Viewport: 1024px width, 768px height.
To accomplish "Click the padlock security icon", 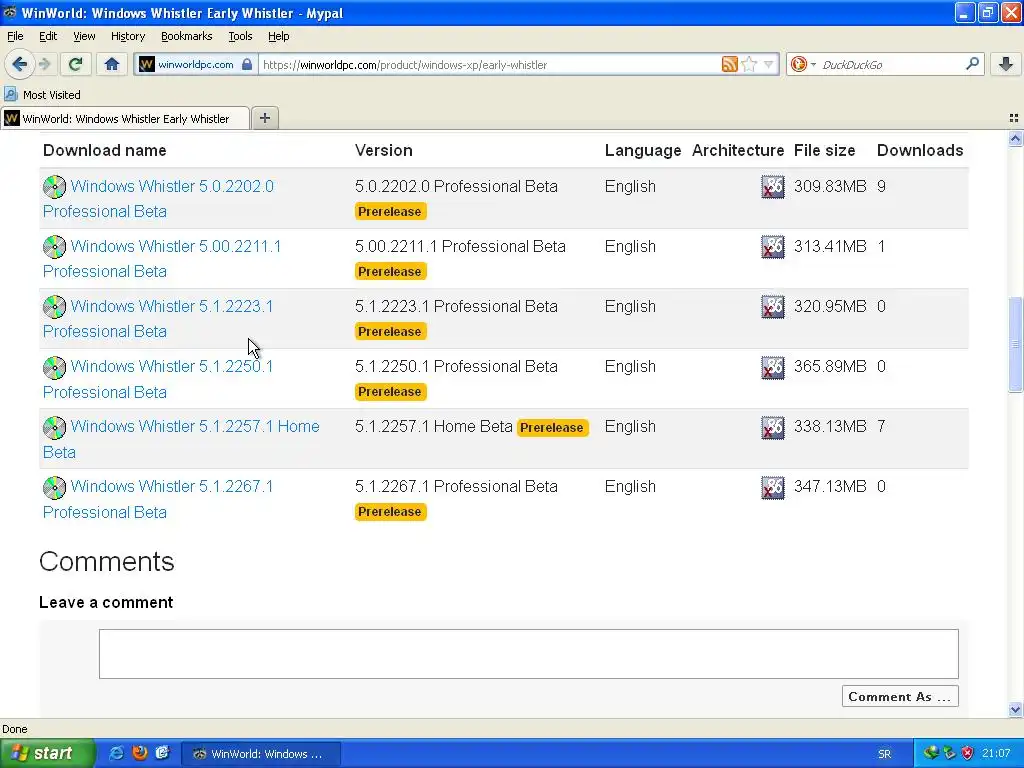I will point(247,64).
